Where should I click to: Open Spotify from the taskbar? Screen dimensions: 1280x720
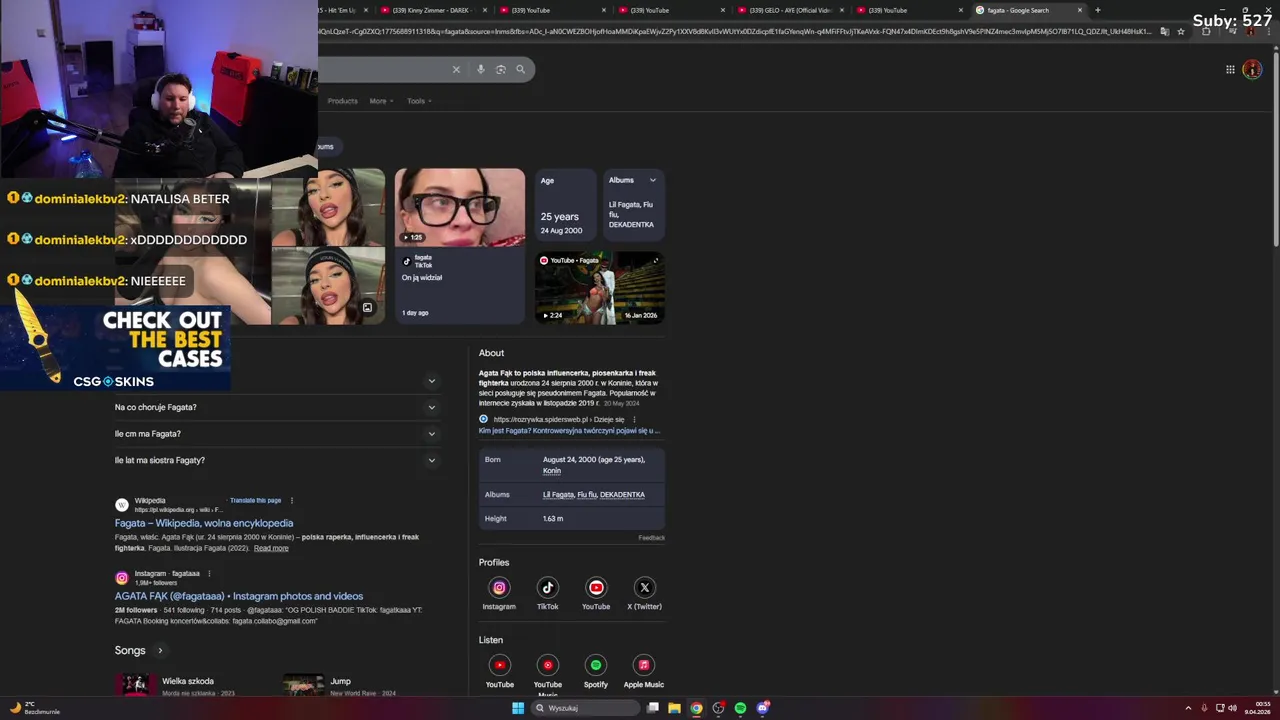coord(740,708)
